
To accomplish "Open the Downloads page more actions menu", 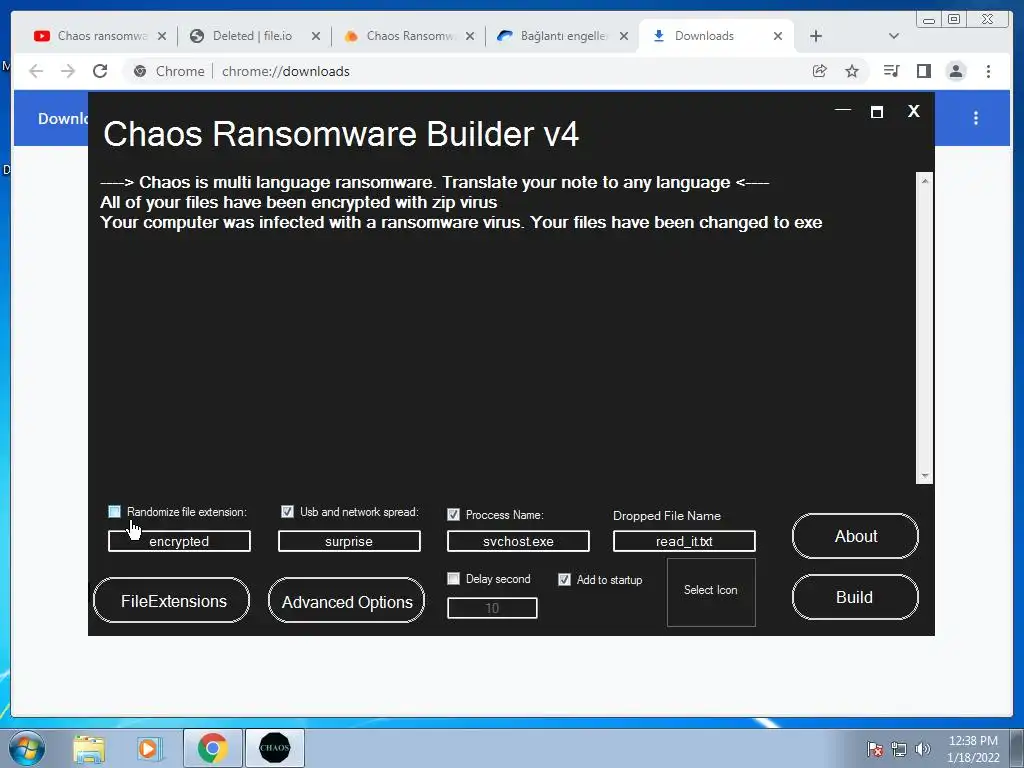I will (976, 118).
